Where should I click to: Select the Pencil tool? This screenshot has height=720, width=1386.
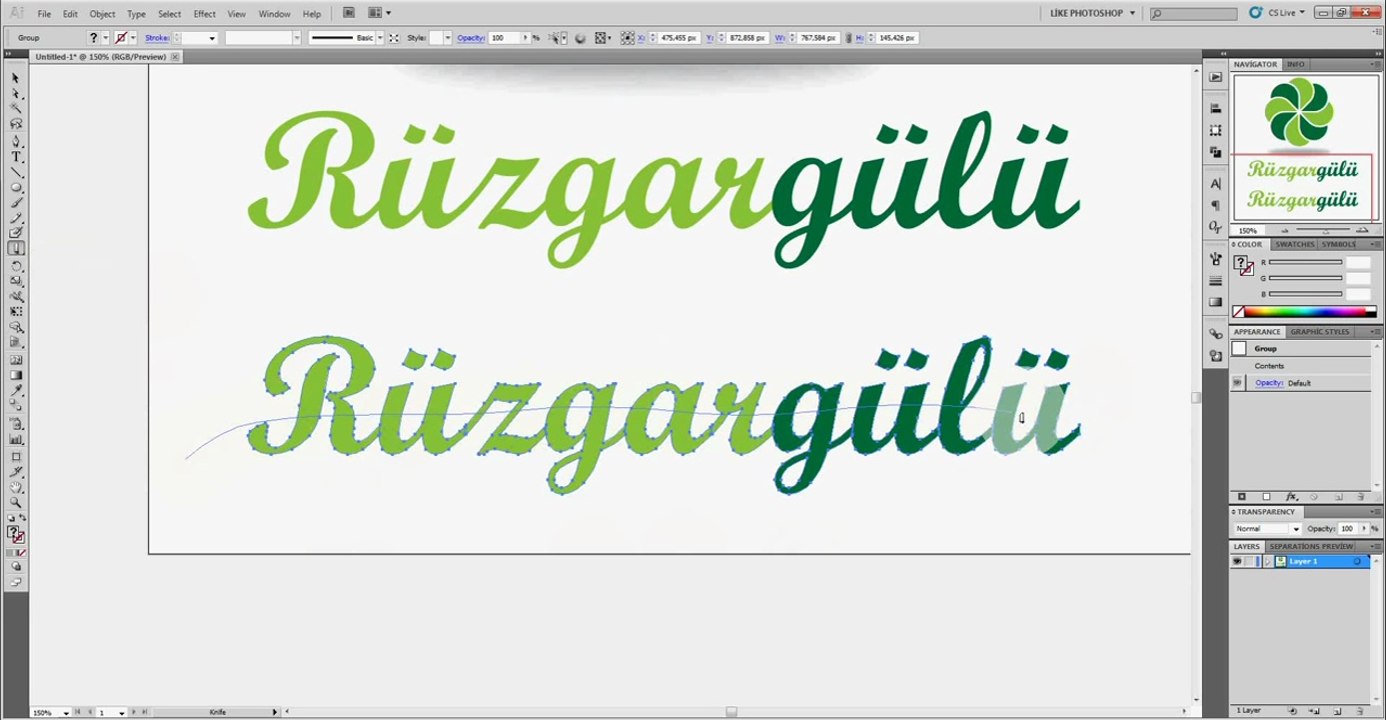tap(15, 218)
